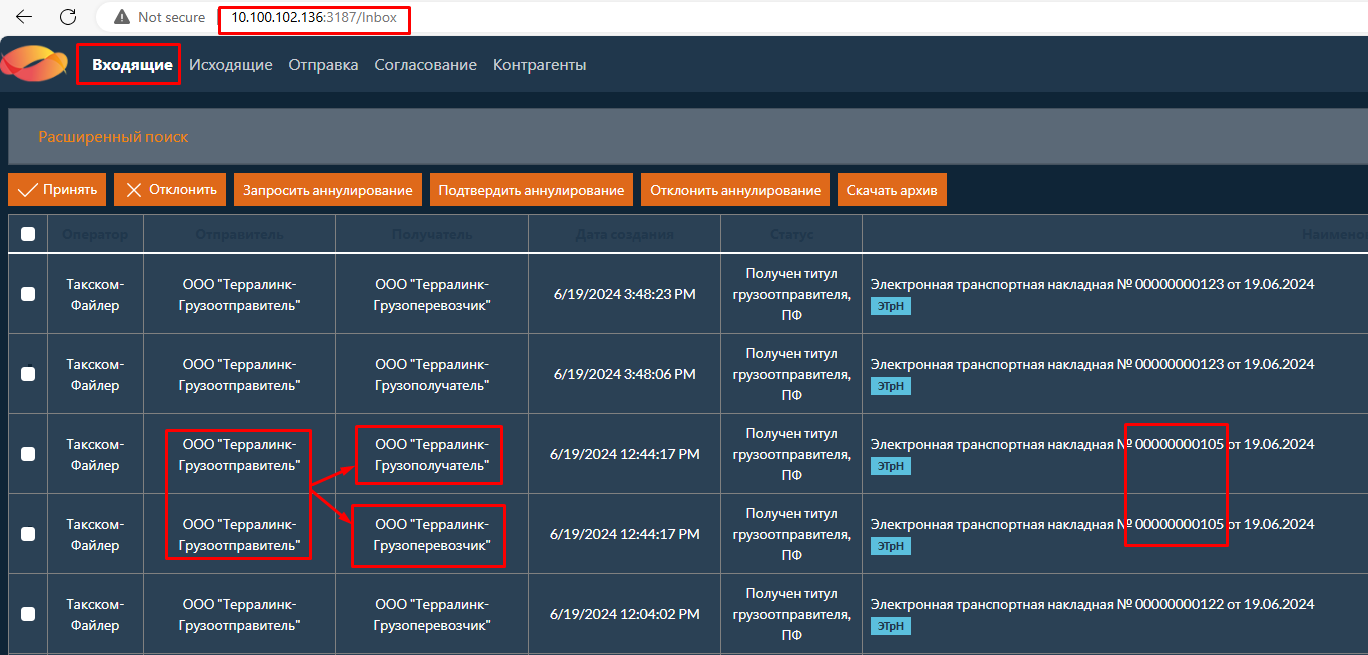Click ЭТрН tag in № 00000000122 row
Image resolution: width=1368 pixels, height=655 pixels.
pyautogui.click(x=891, y=626)
